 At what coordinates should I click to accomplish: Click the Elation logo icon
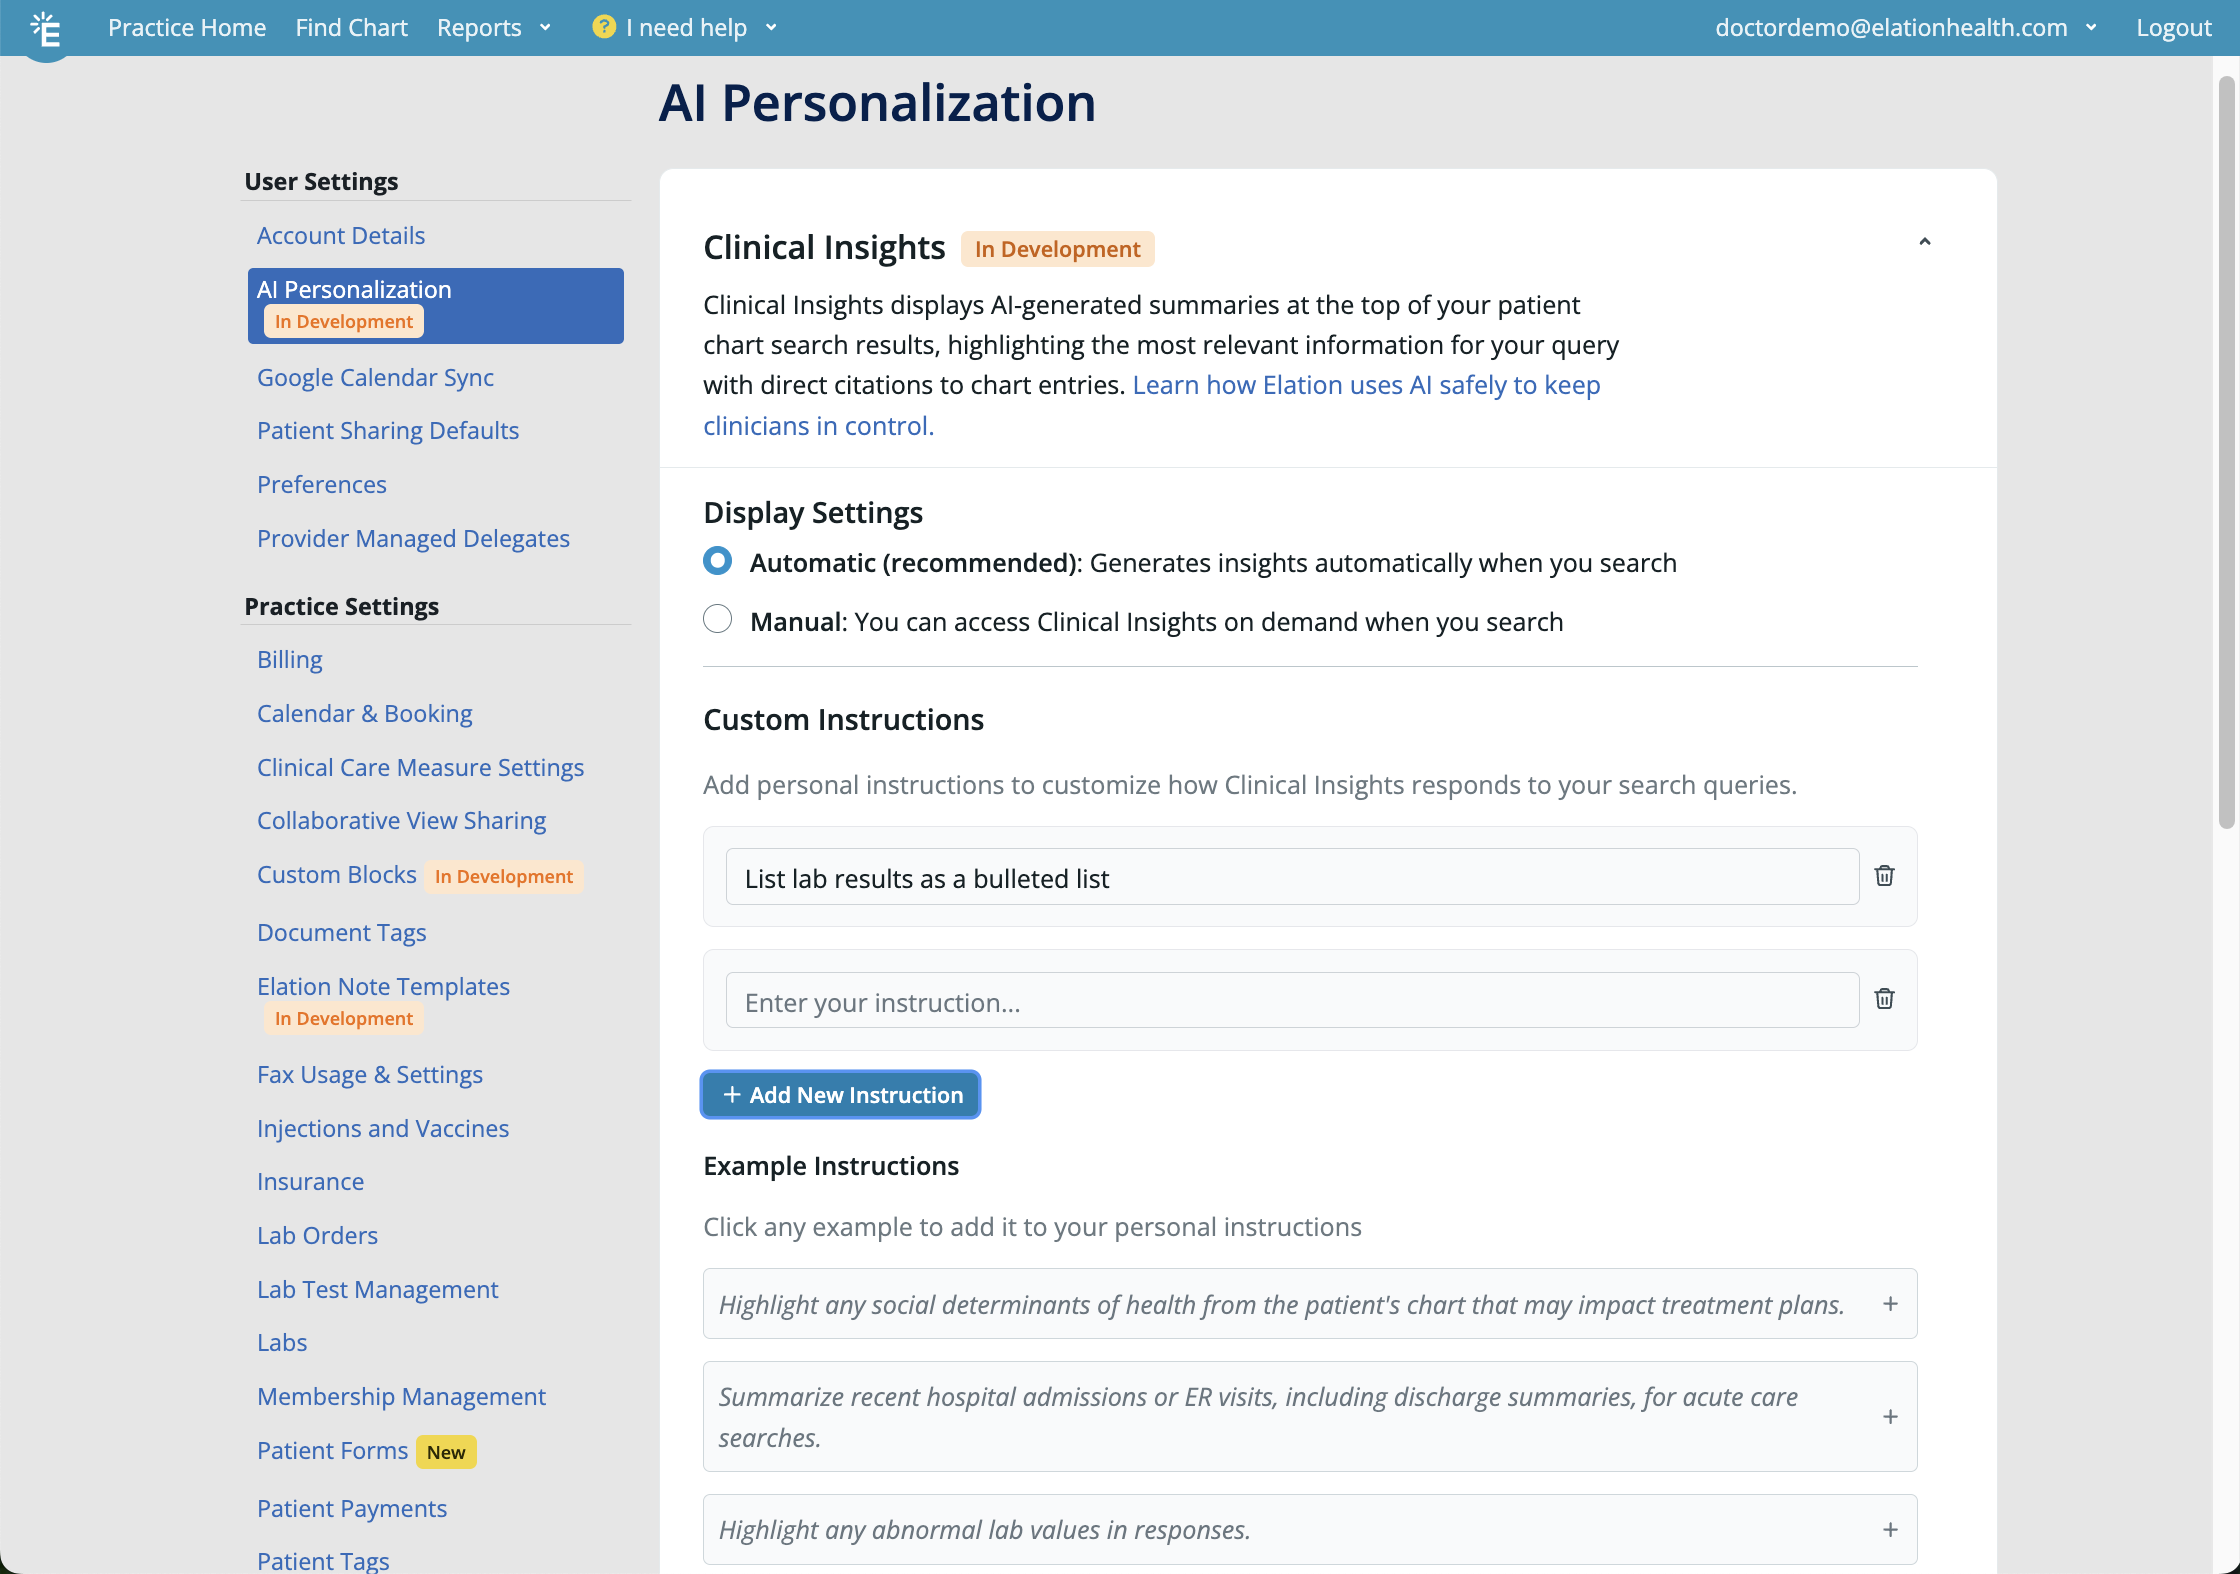46,30
